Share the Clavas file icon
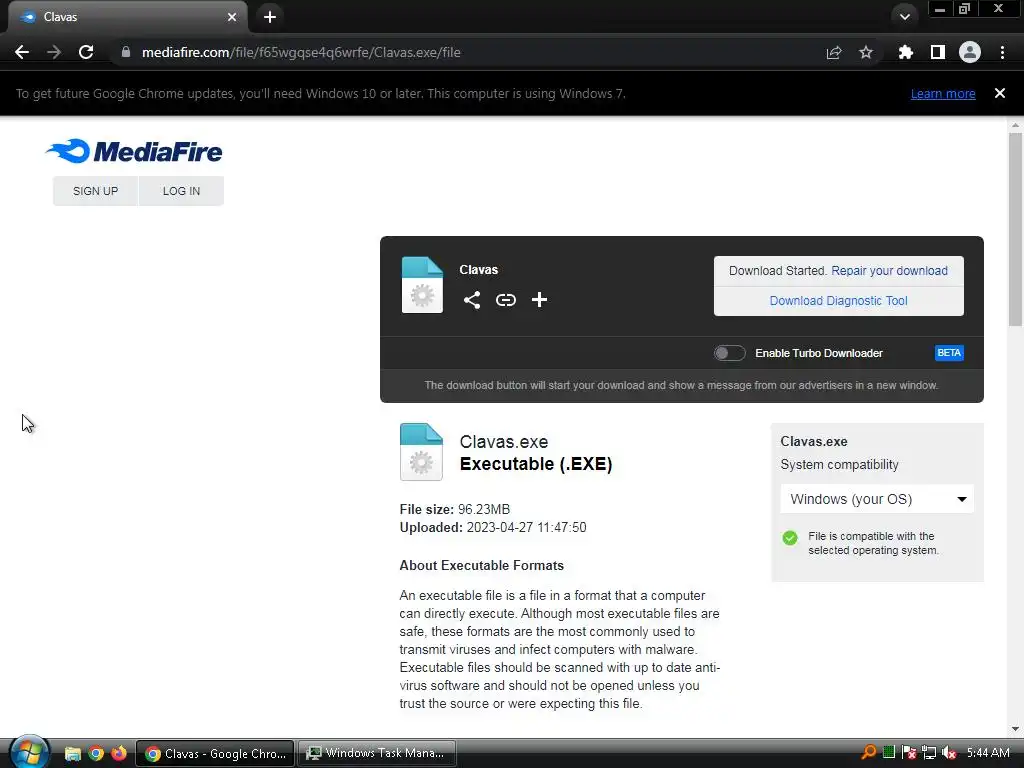 tap(472, 300)
